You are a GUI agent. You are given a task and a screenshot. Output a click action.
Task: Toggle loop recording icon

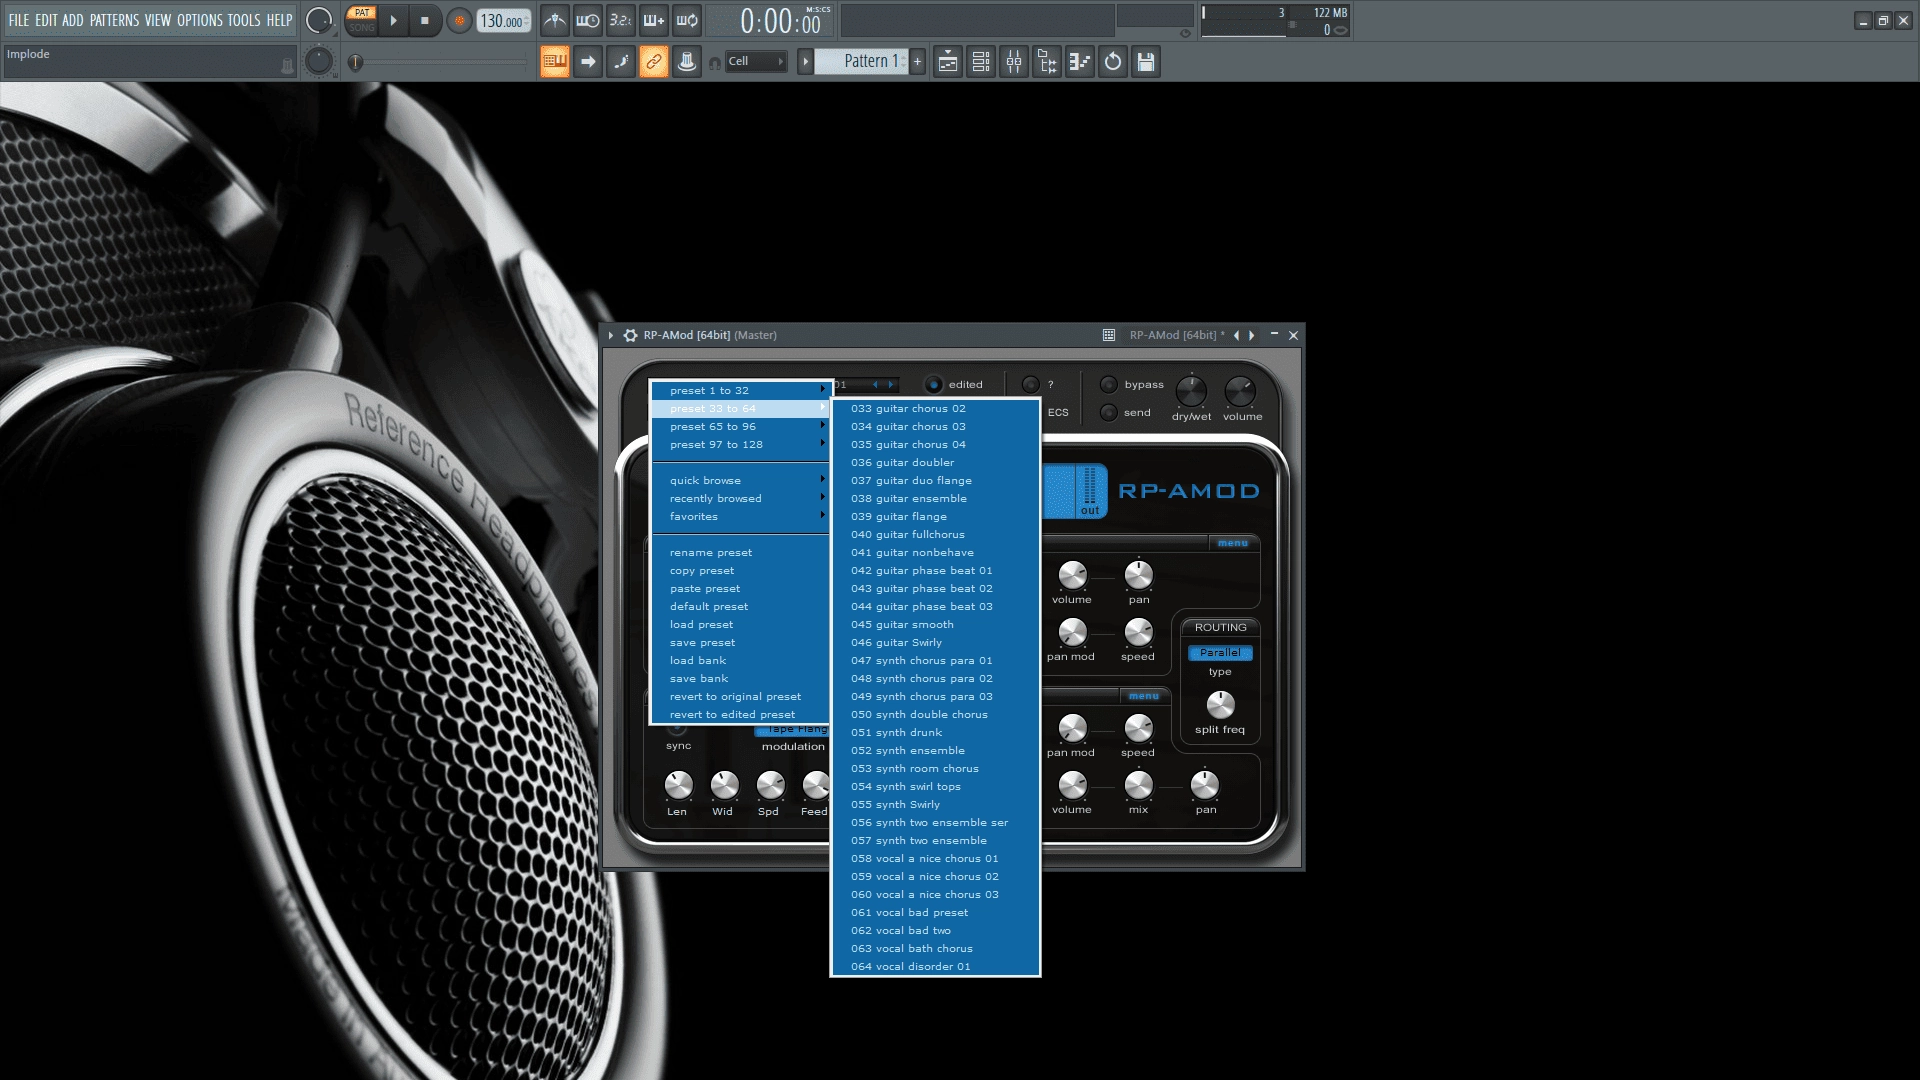point(687,20)
